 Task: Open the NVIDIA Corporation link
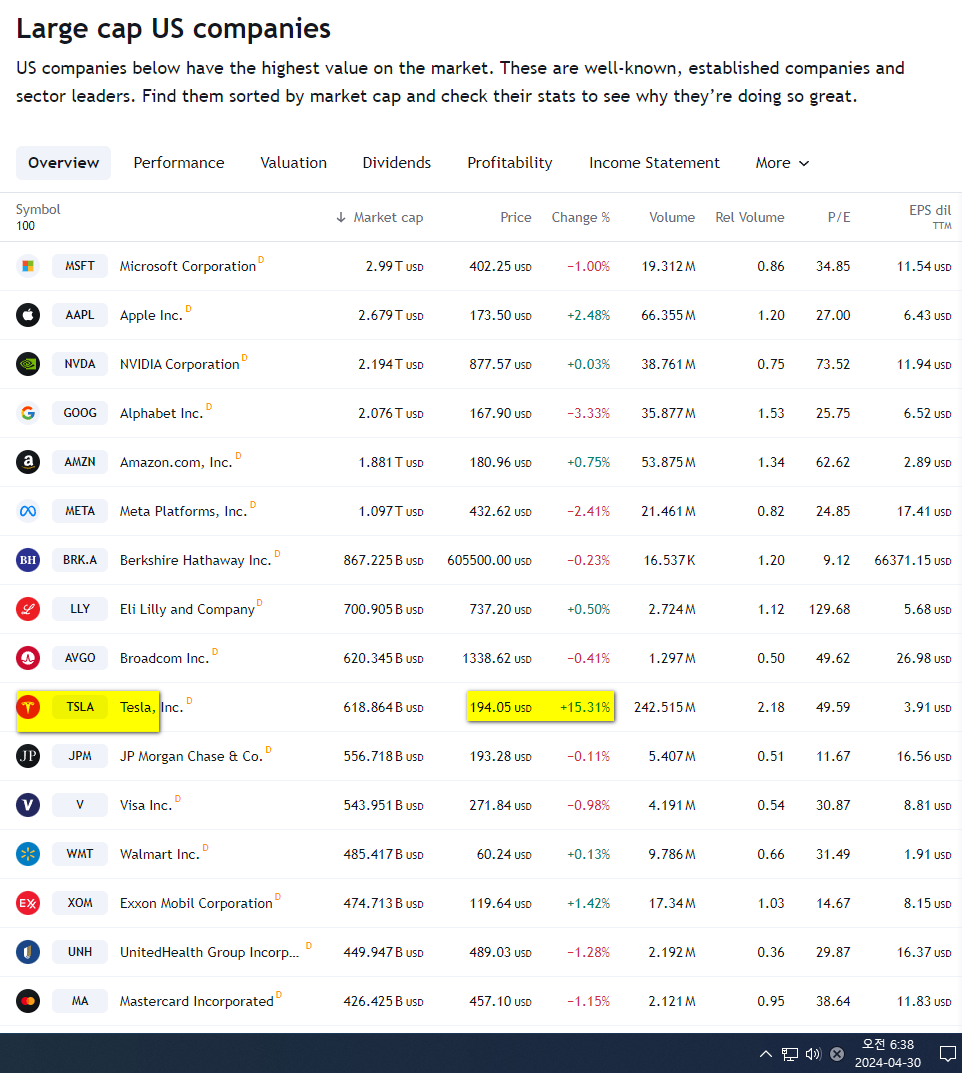pyautogui.click(x=179, y=365)
